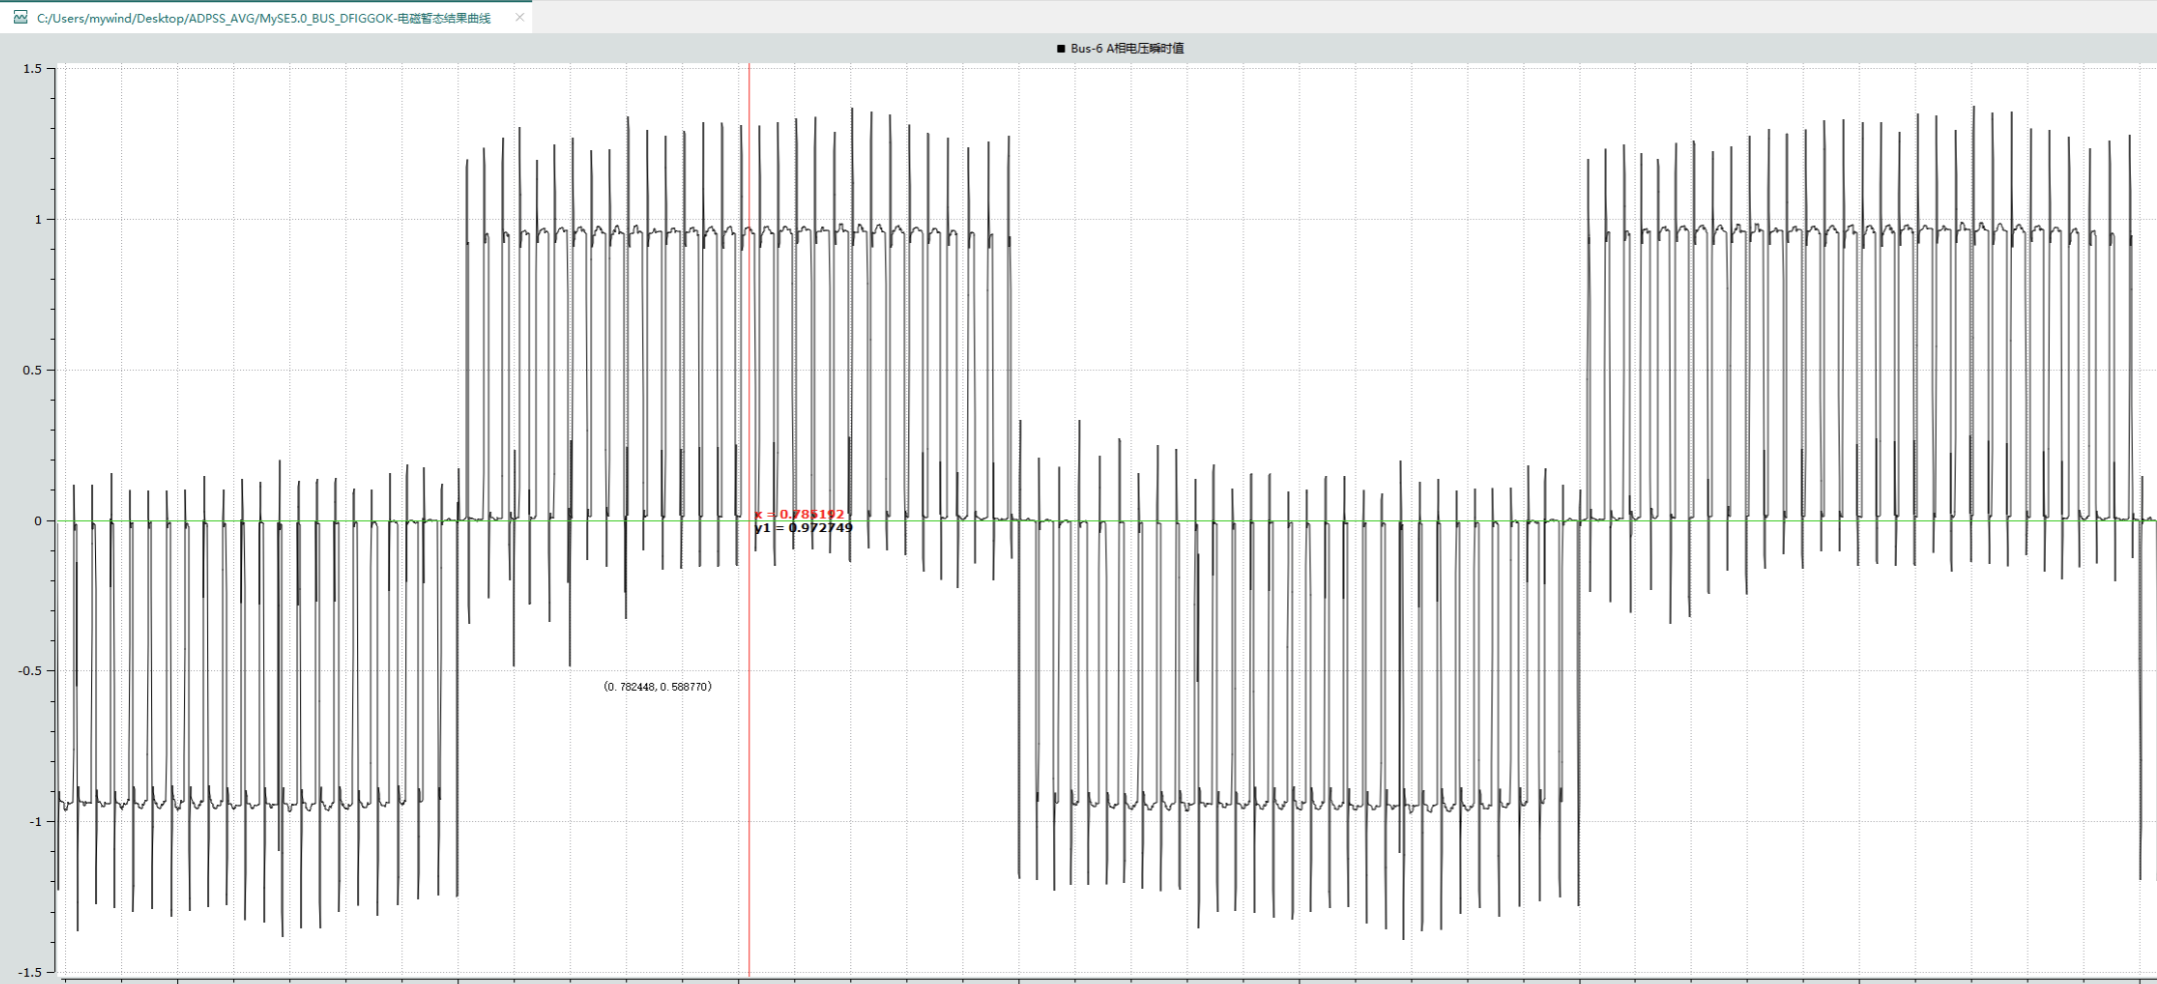Click the red x = 0.785192 readout
Viewport: 2157px width, 984px height.
(x=799, y=514)
